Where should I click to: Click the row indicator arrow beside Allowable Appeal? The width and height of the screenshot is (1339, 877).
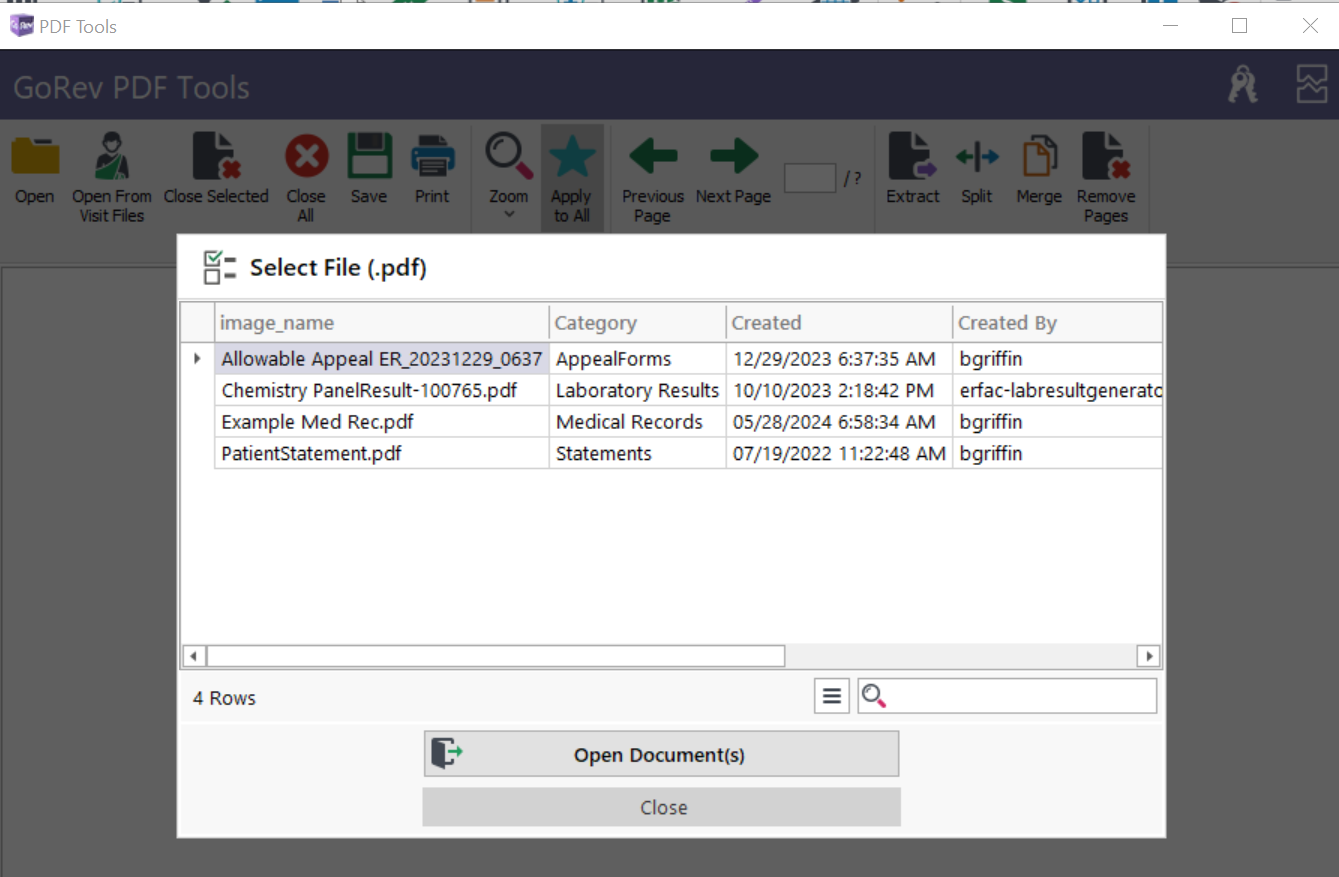click(x=197, y=358)
